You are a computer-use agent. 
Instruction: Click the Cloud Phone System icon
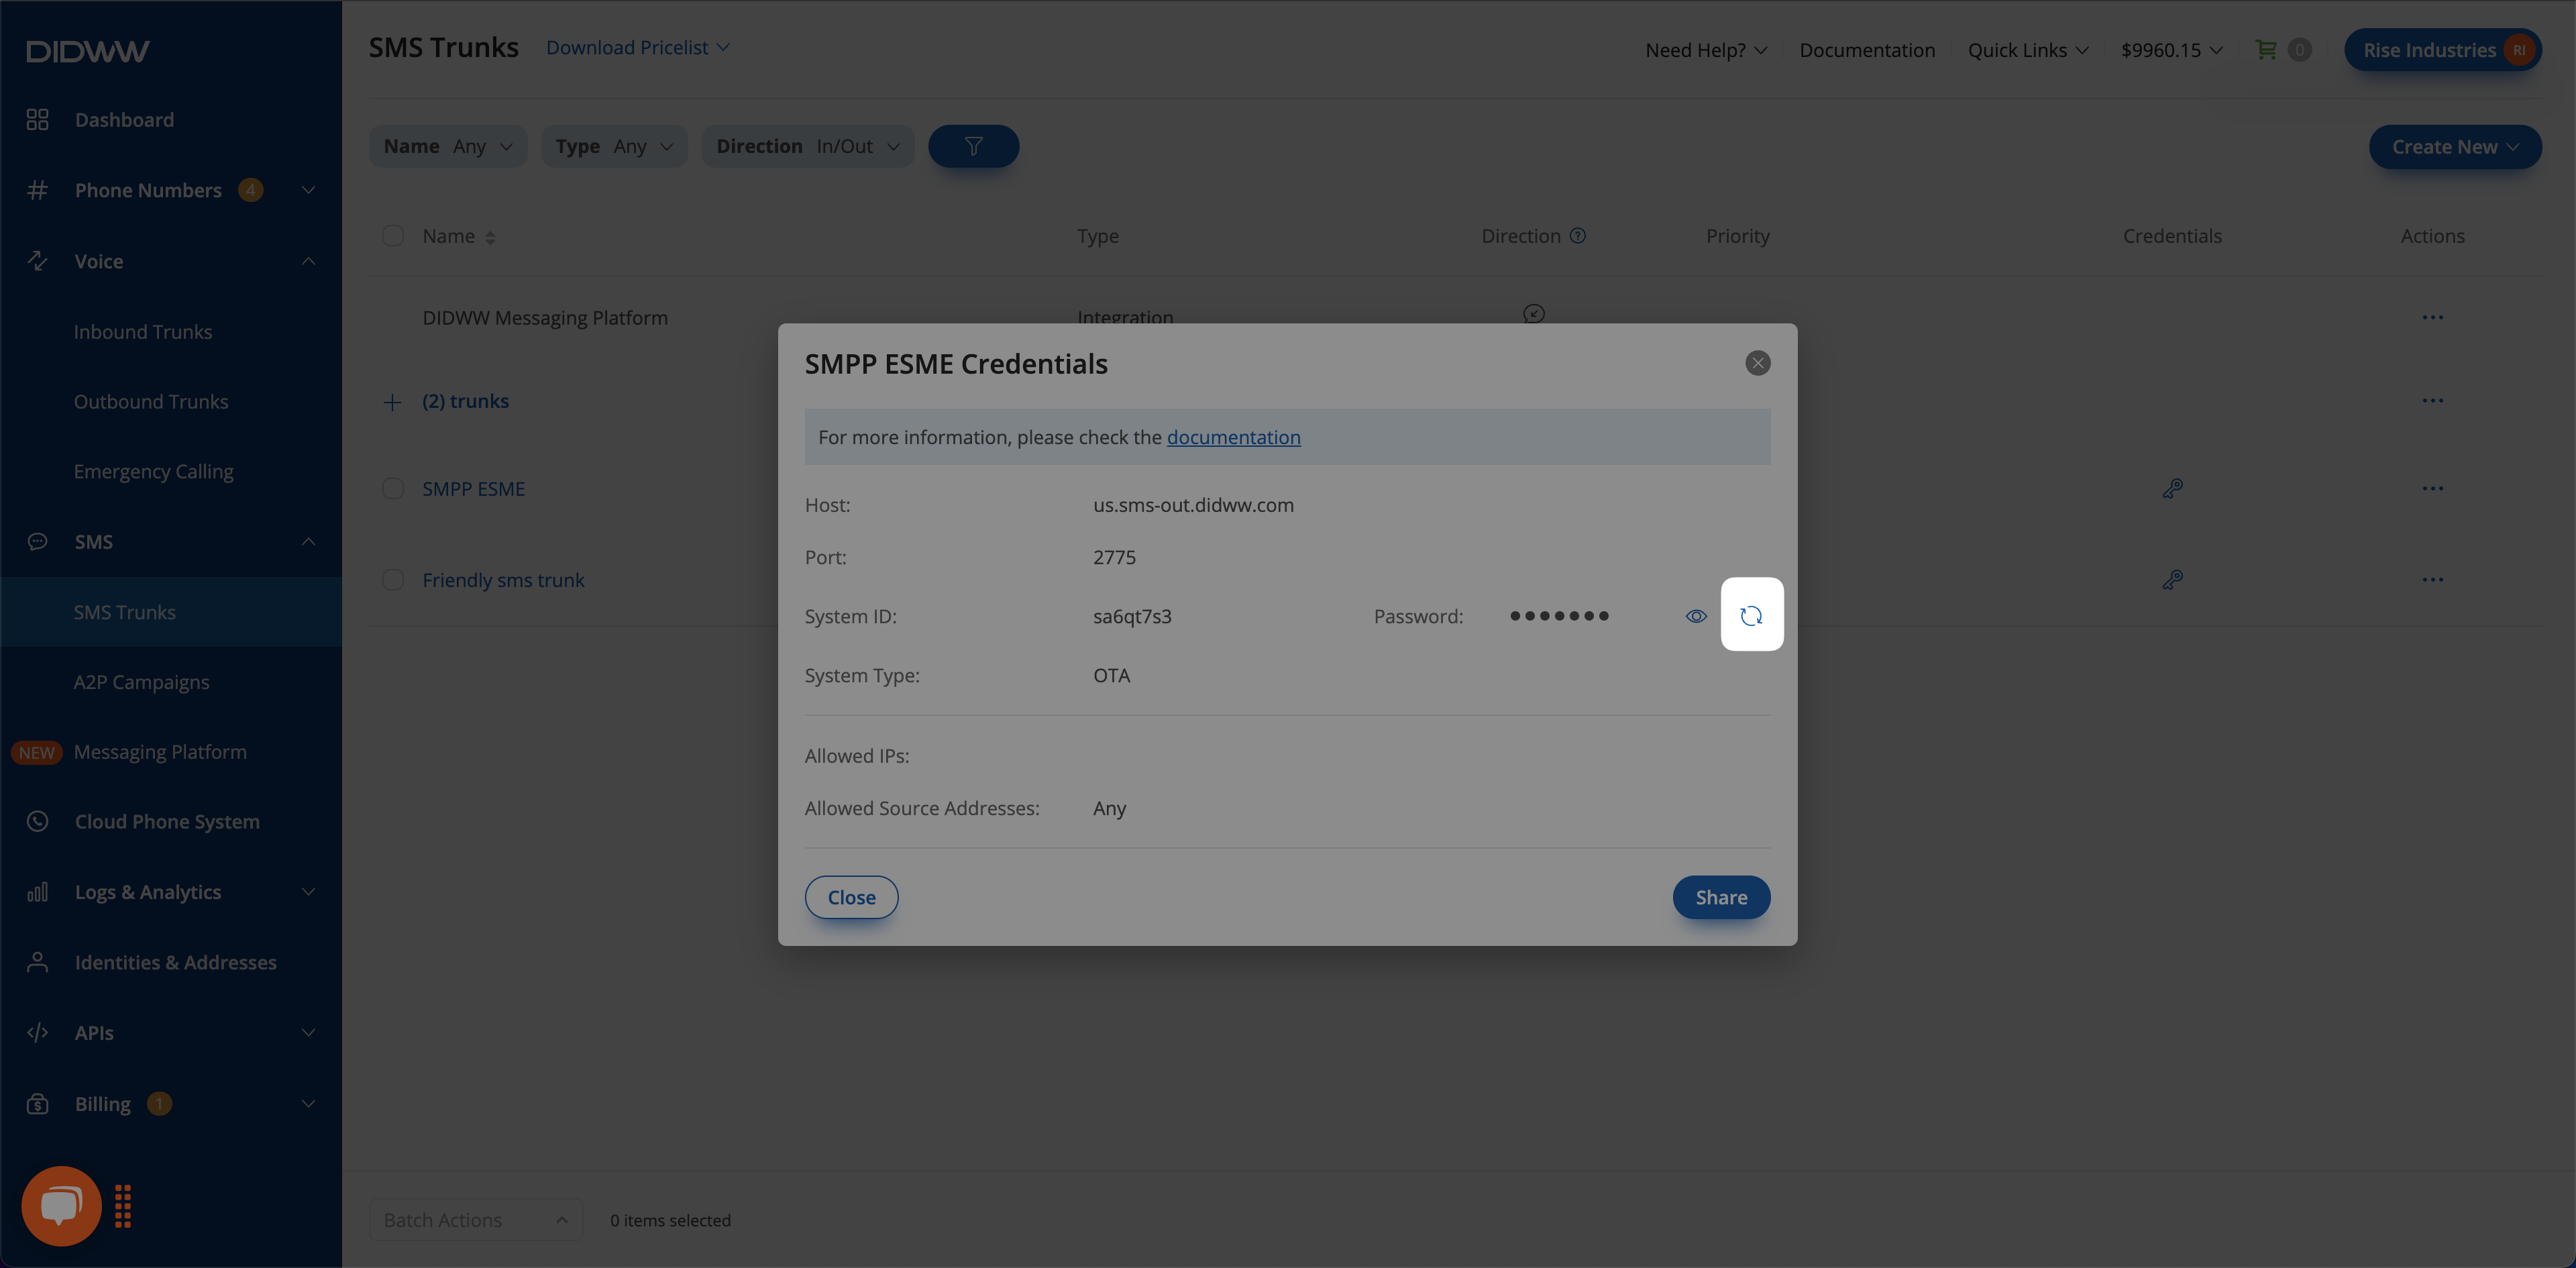coord(37,822)
